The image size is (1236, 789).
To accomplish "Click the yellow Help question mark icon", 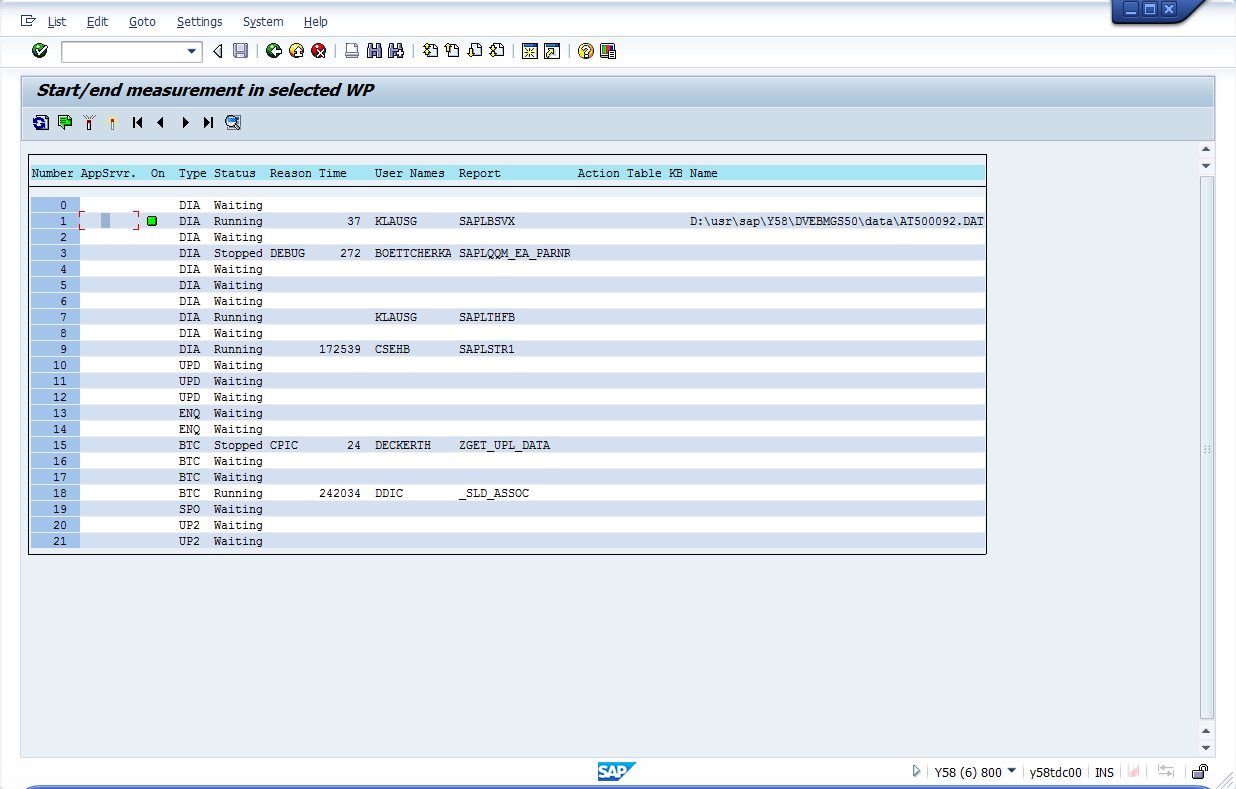I will pos(586,51).
